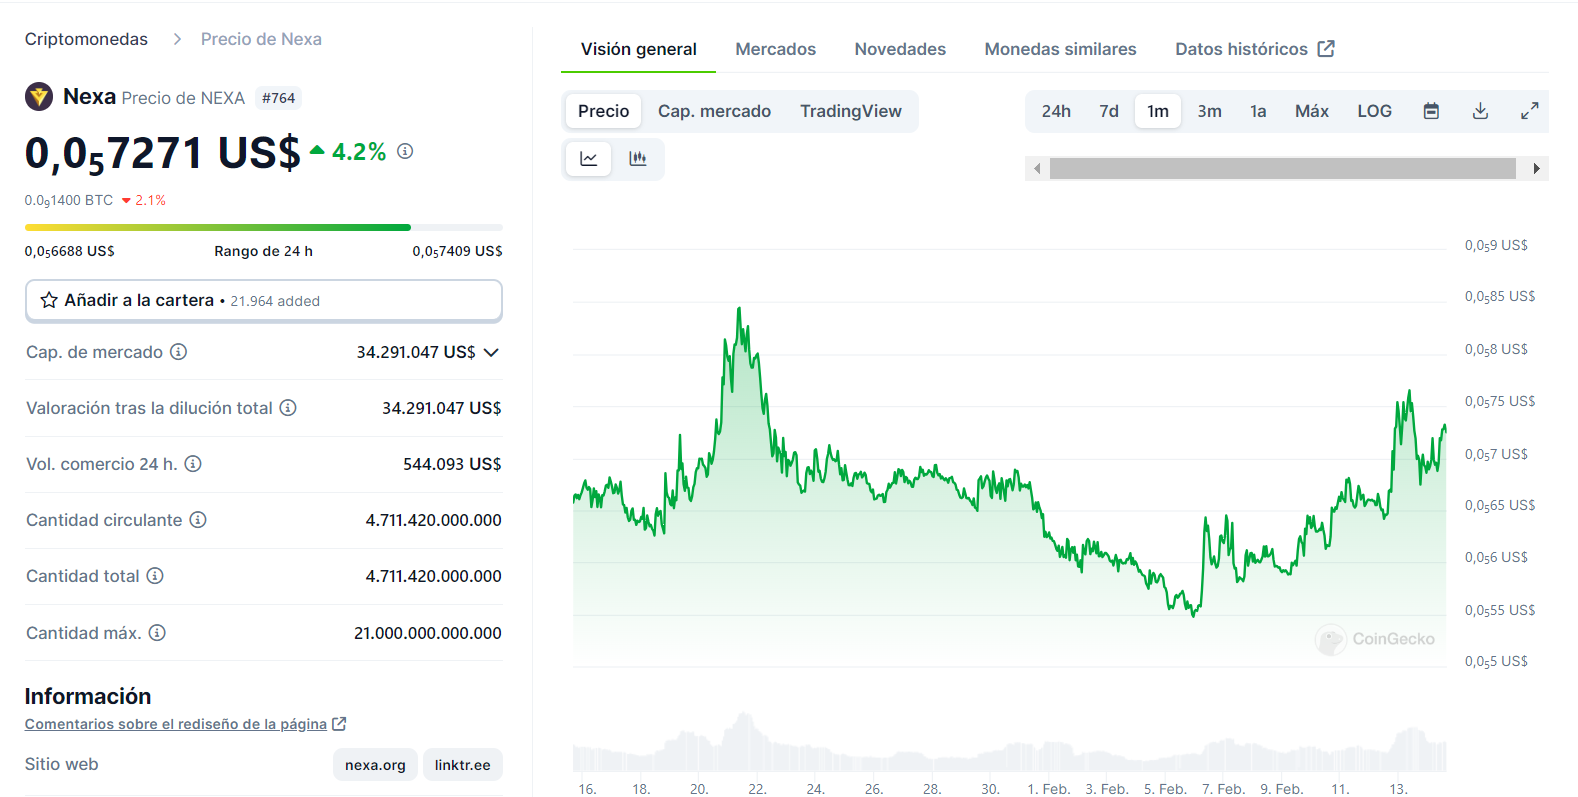Show info for Valoración tras la dilución total
1578x797 pixels.
[288, 408]
